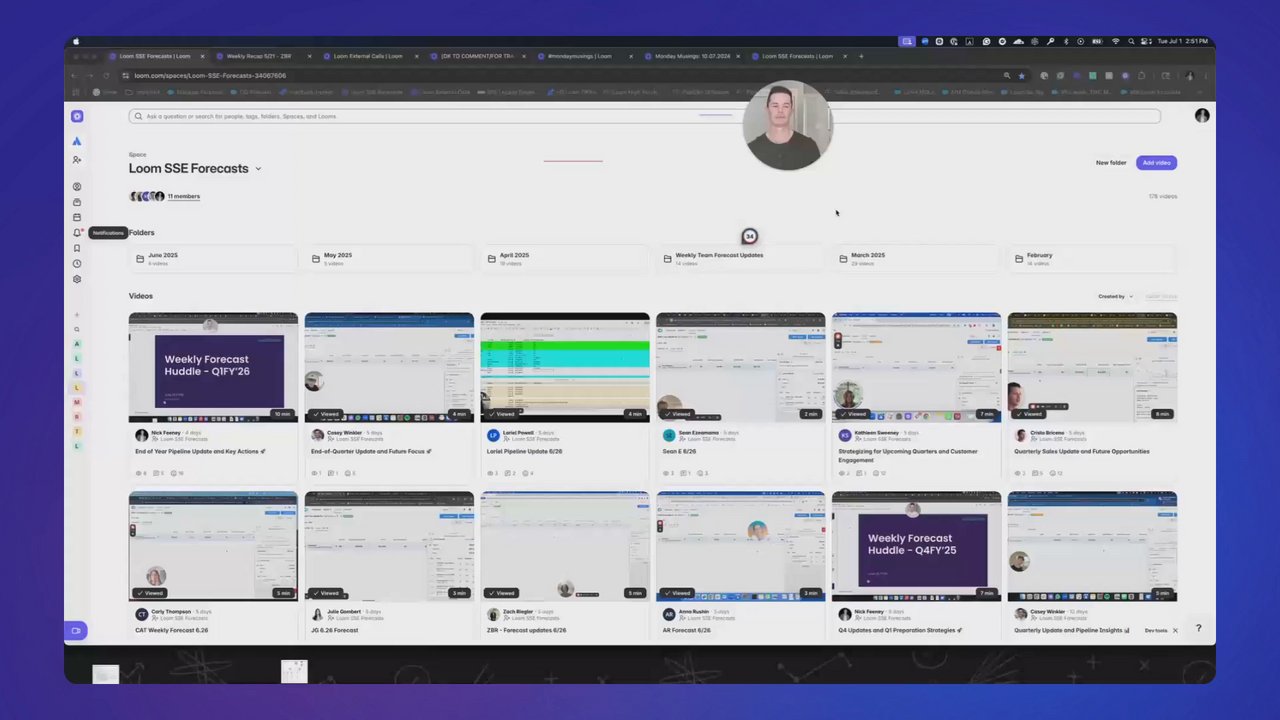Screen dimensions: 1280x720
Task: Click the New folder button
Action: point(1111,162)
